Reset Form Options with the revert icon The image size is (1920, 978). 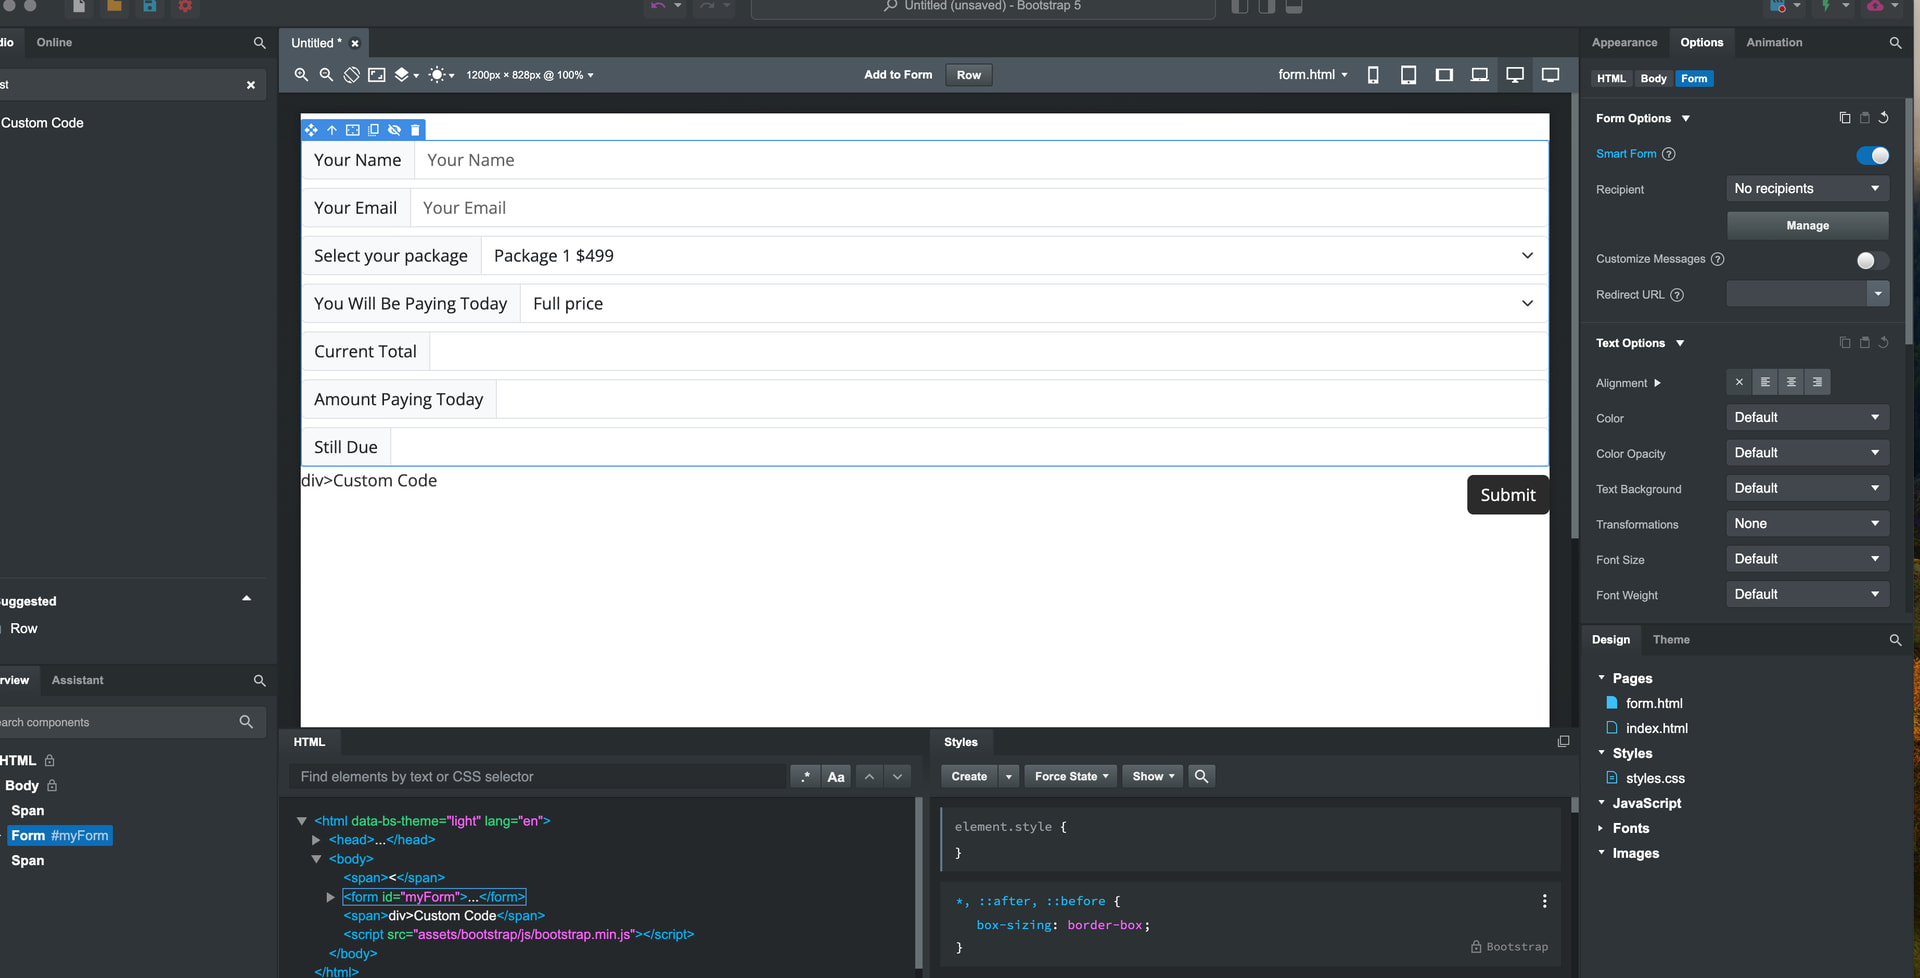pos(1883,118)
